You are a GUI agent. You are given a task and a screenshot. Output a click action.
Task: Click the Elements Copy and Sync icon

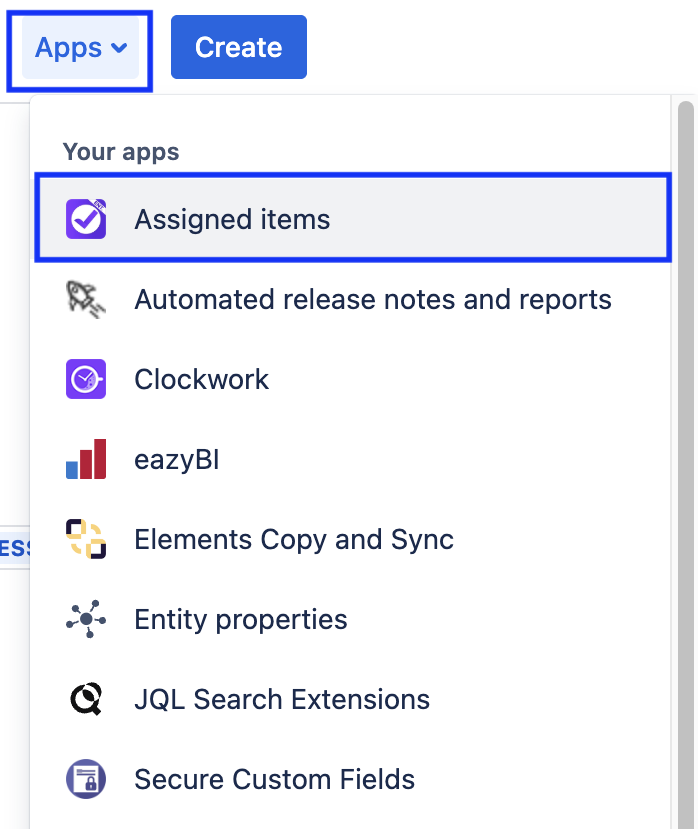click(86, 539)
